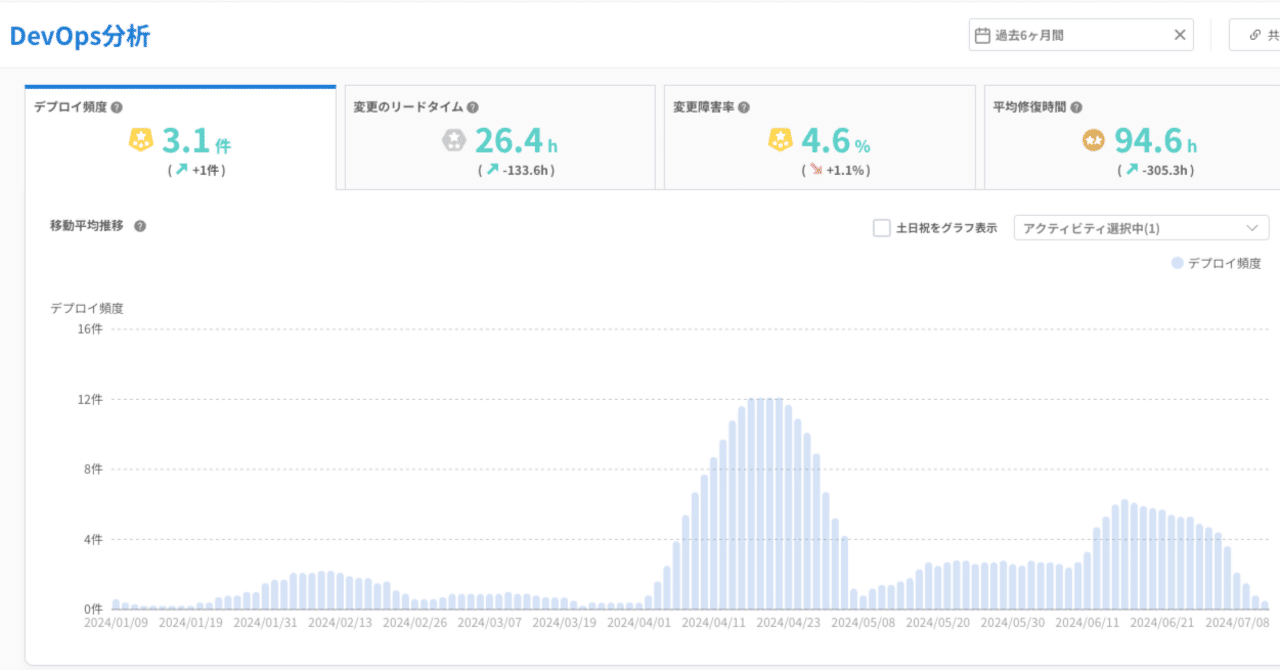
Task: Click the calendar icon in the date range filter
Action: click(x=982, y=34)
